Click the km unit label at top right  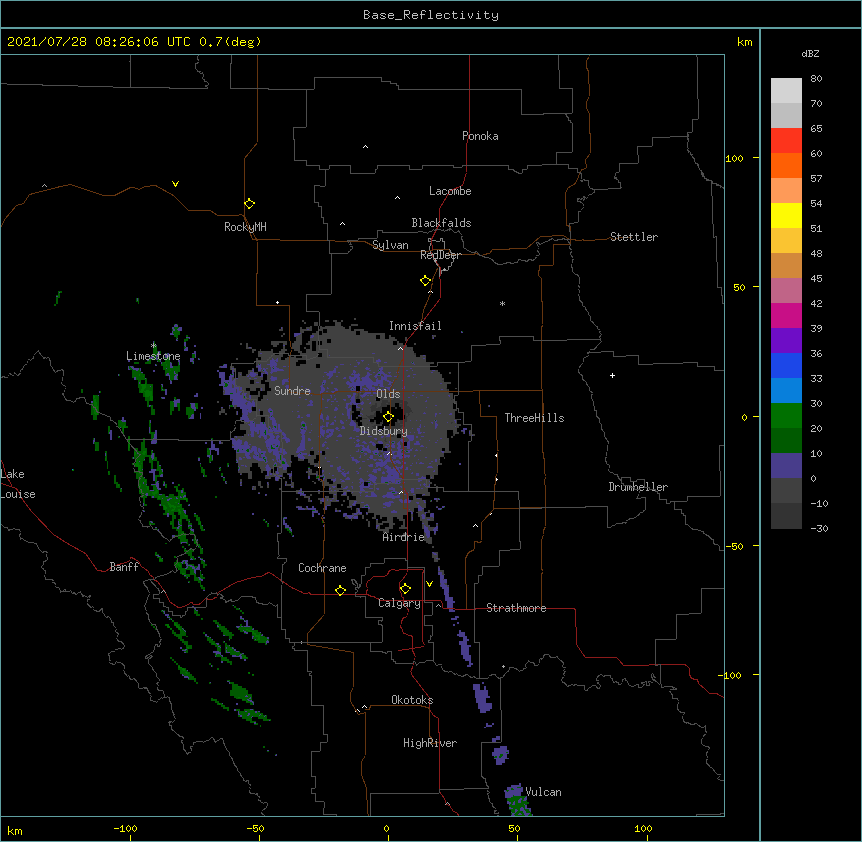pyautogui.click(x=745, y=42)
